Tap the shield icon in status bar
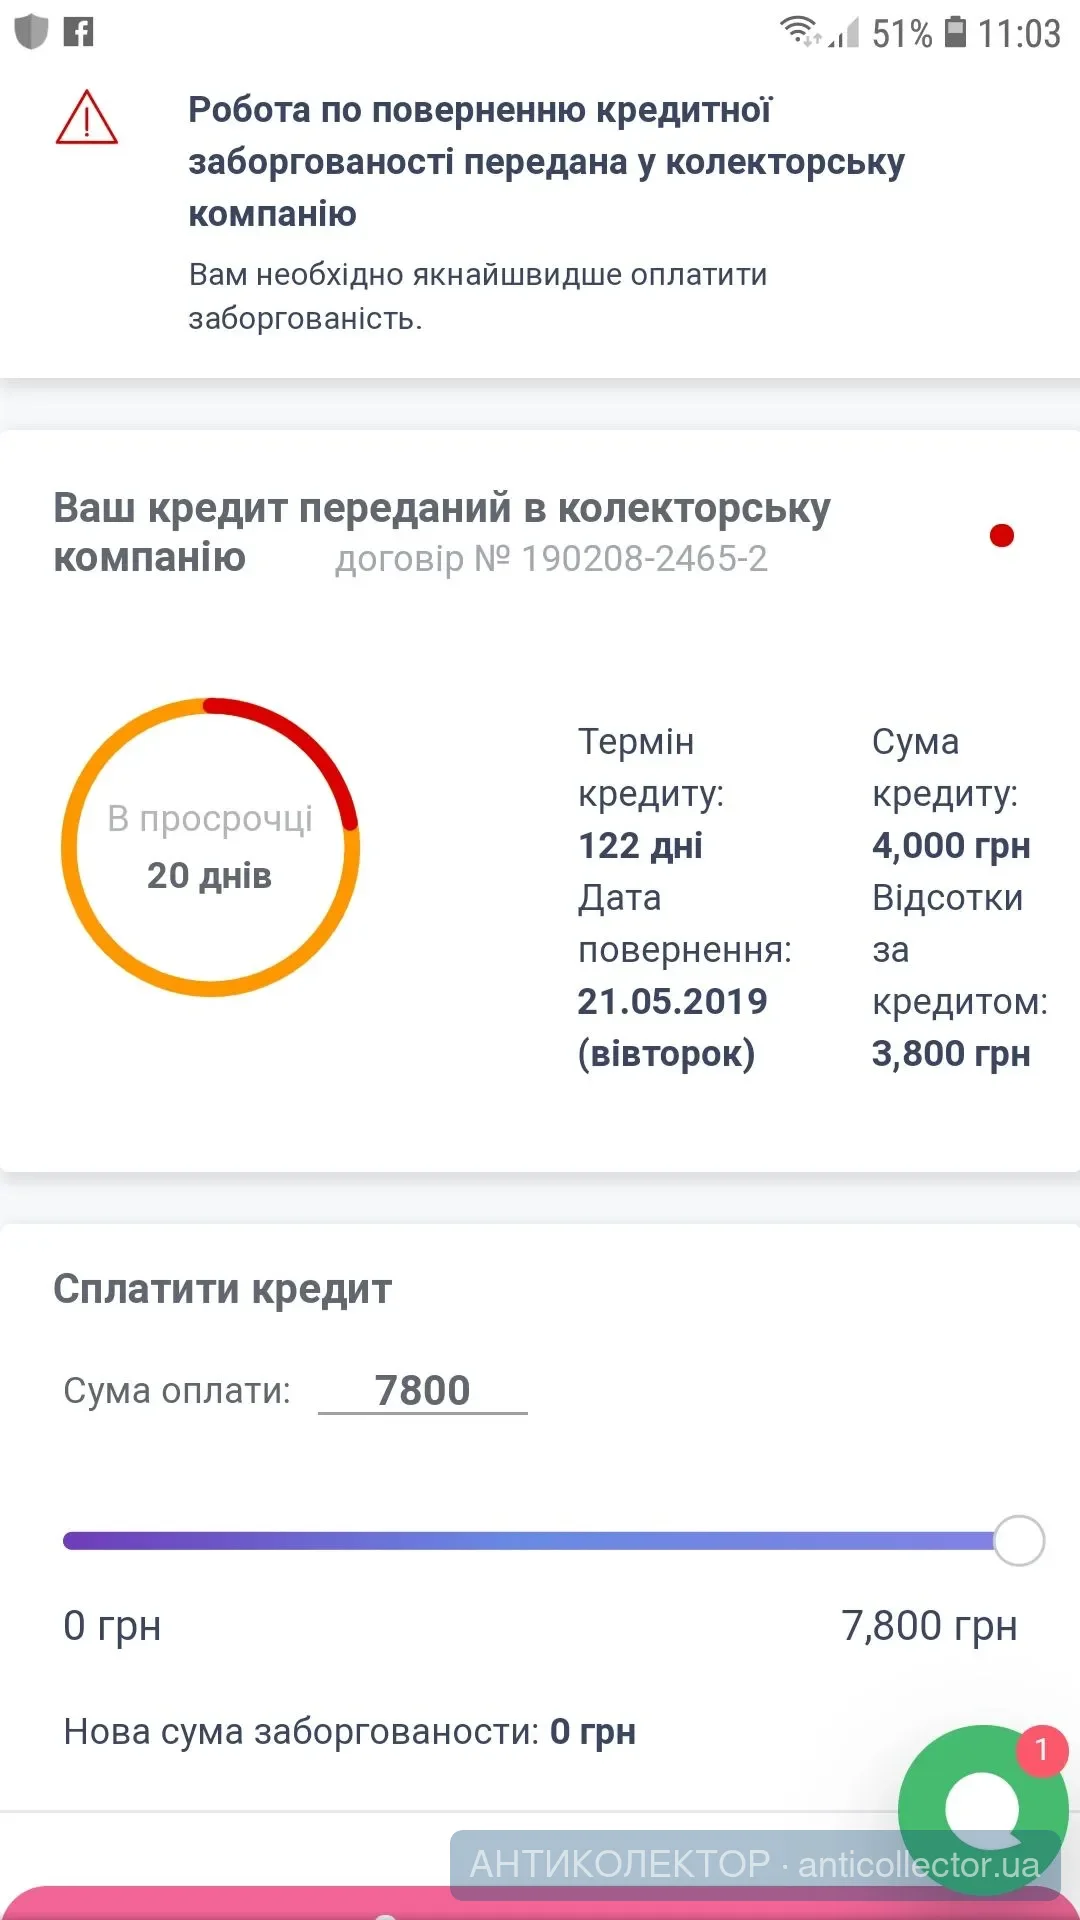This screenshot has height=1920, width=1080. [x=31, y=32]
